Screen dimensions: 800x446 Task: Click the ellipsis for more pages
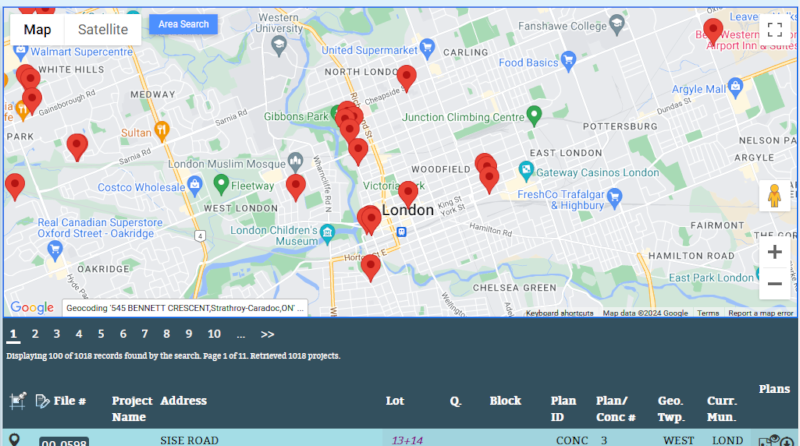(x=241, y=335)
